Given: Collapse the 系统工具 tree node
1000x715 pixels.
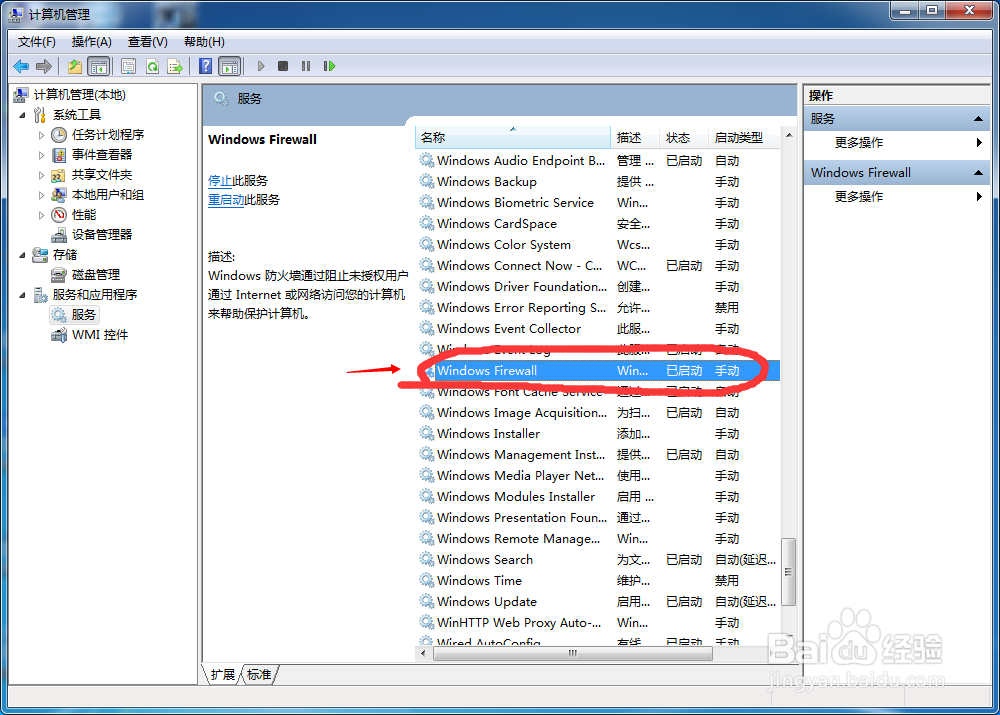Looking at the screenshot, I should 23,115.
